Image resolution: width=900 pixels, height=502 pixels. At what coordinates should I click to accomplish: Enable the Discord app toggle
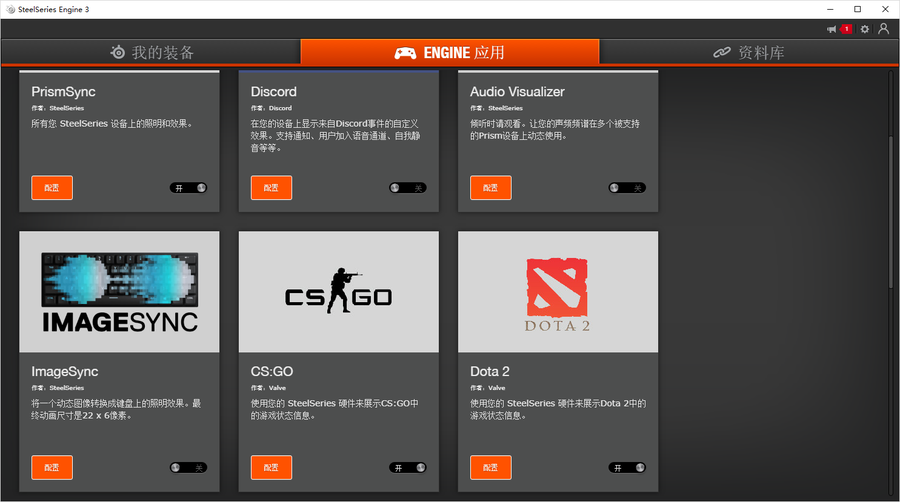pyautogui.click(x=408, y=188)
